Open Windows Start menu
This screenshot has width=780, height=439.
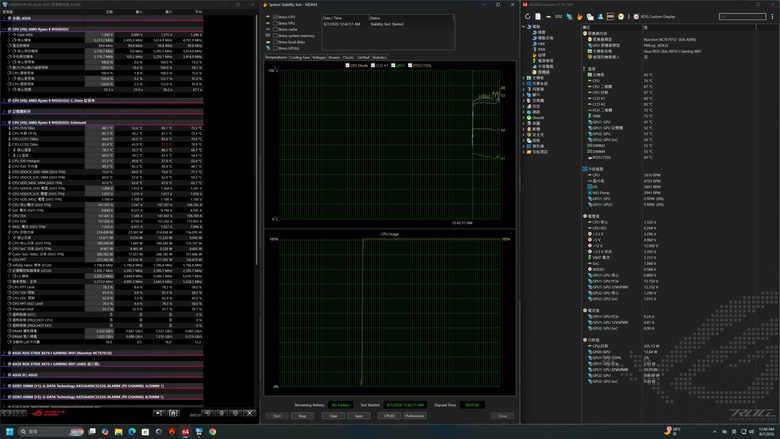[x=9, y=432]
